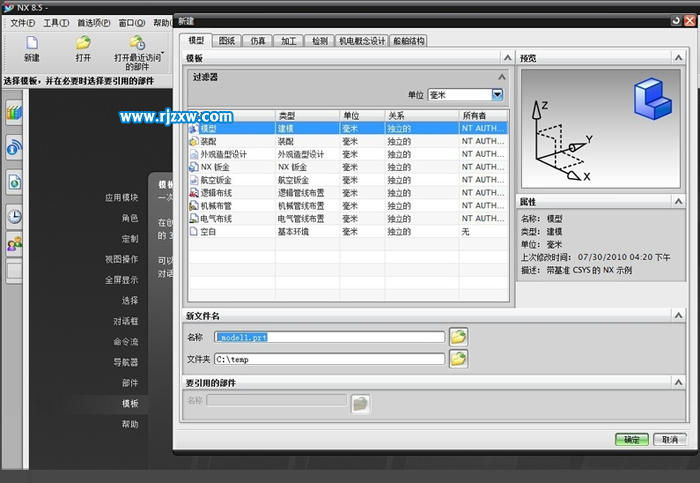Click the 电气布线 template icon

(x=193, y=219)
